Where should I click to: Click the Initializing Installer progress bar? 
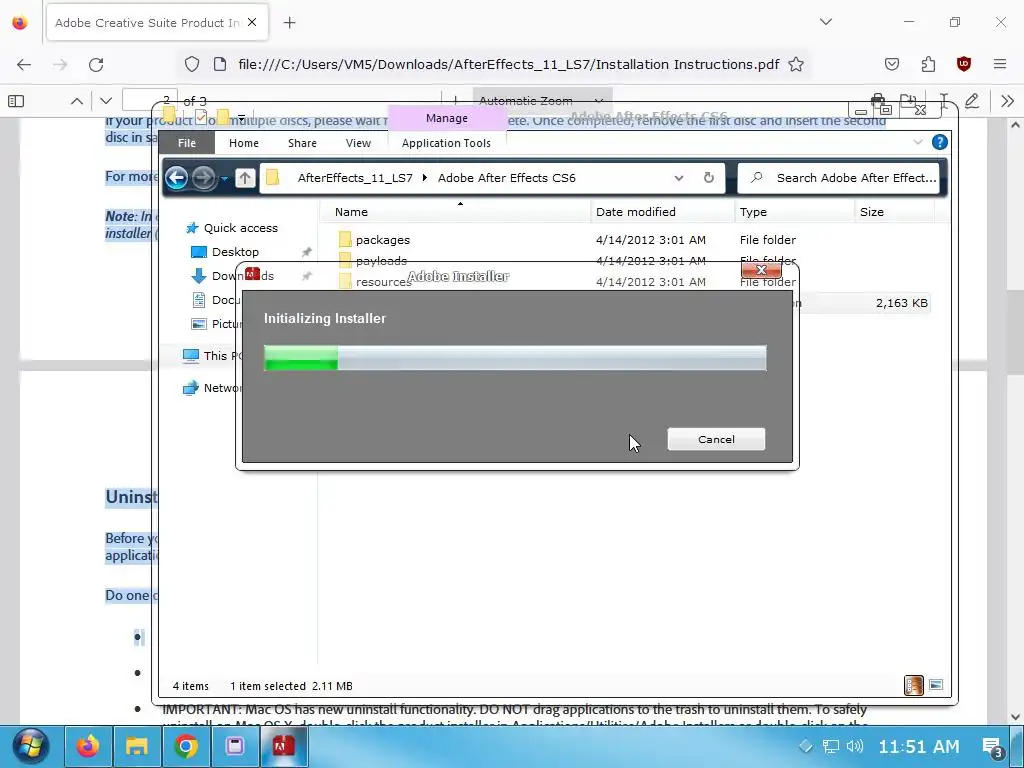coord(515,358)
